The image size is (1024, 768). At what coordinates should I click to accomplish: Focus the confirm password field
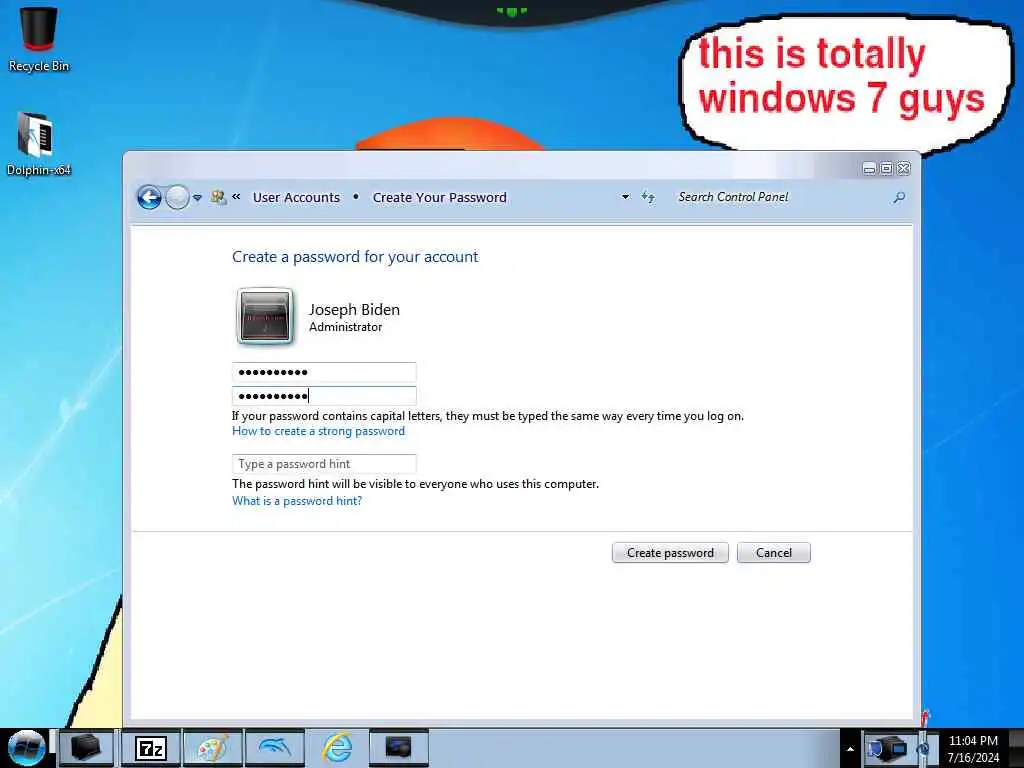click(324, 396)
